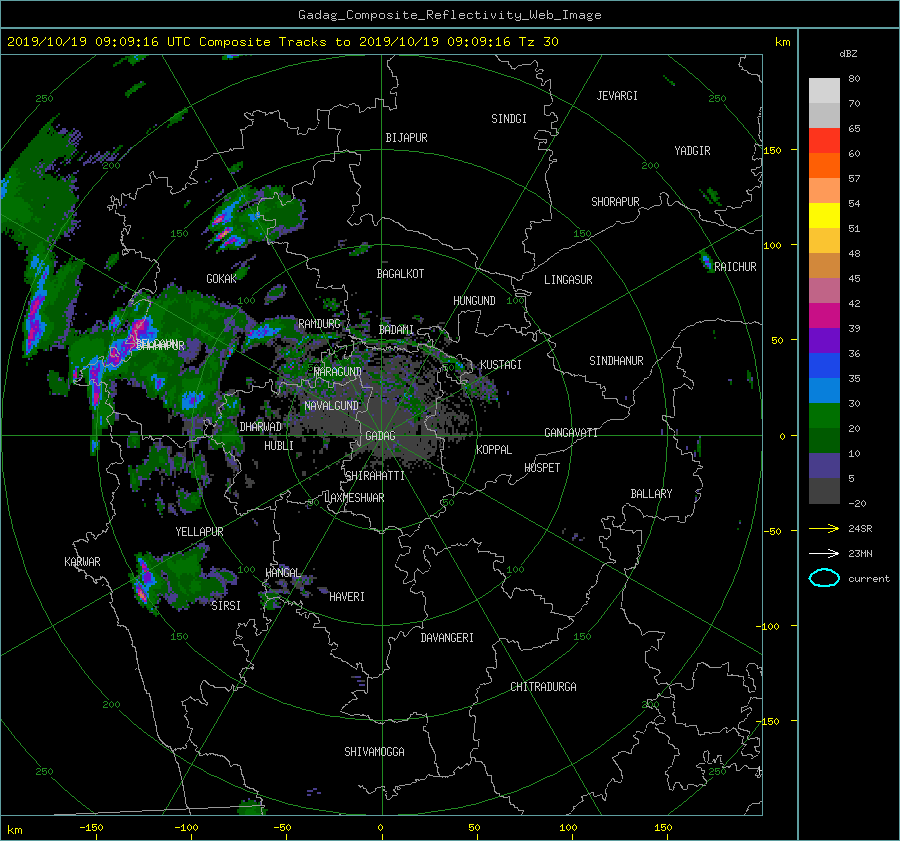Click the HUBLI label

pos(278,446)
